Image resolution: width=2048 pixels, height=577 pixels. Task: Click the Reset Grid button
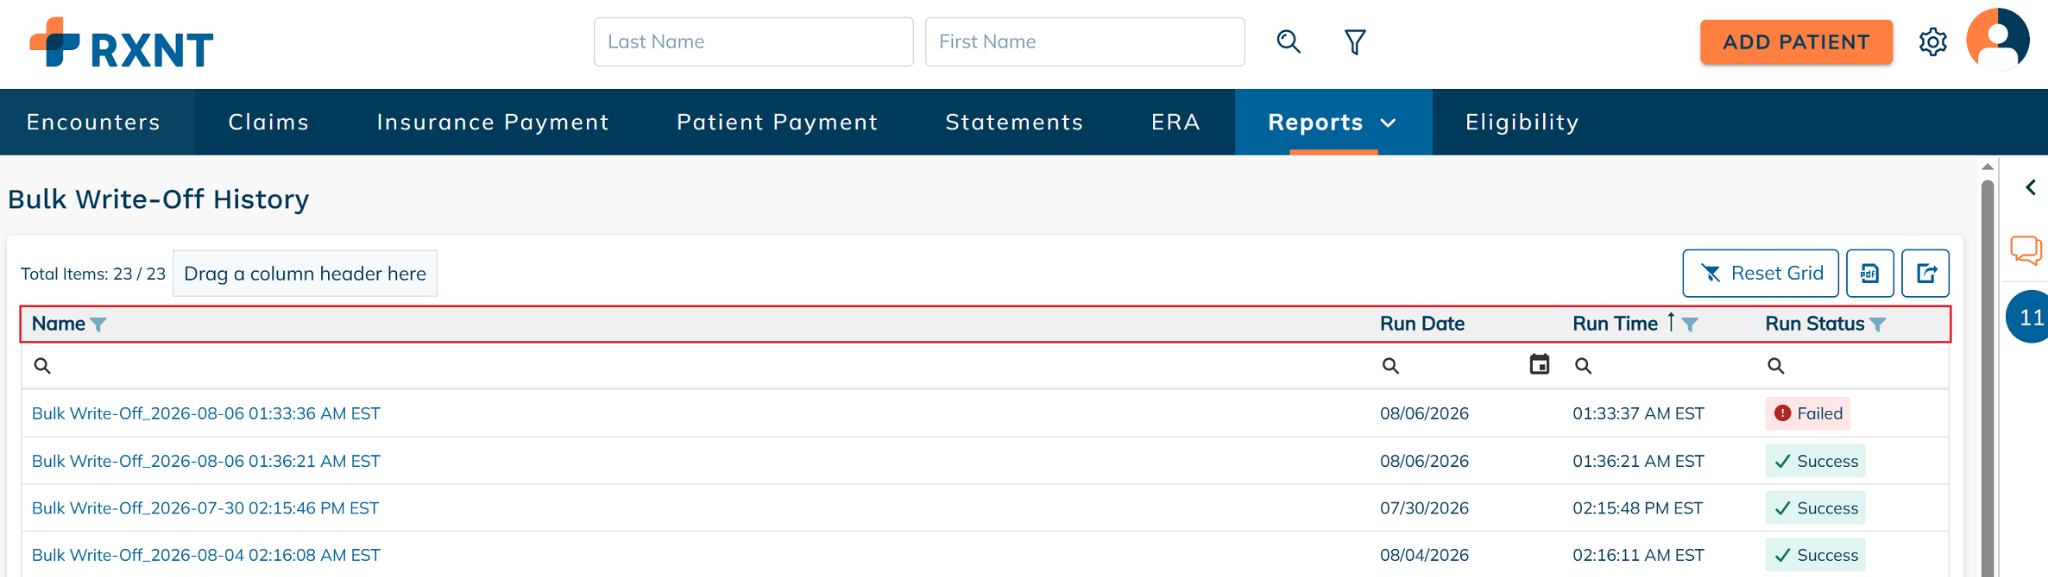pos(1760,273)
